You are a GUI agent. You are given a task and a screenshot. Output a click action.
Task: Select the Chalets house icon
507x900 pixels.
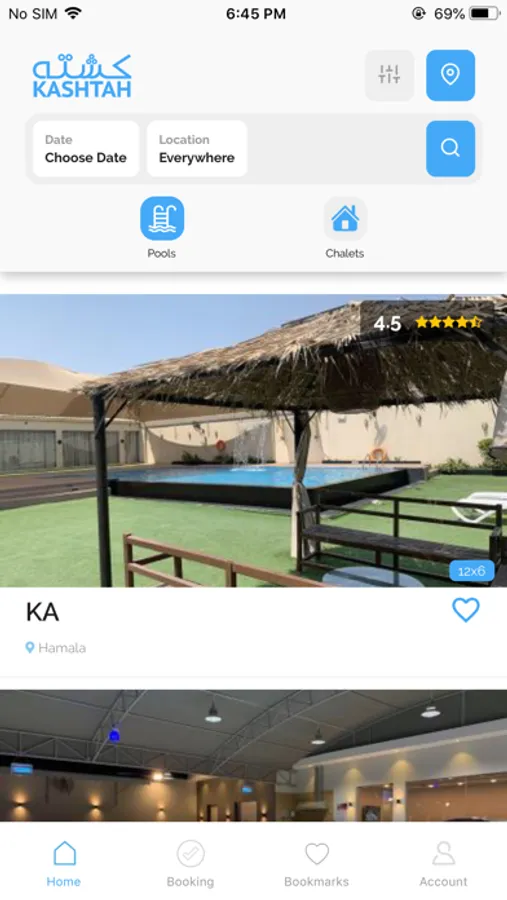click(345, 218)
